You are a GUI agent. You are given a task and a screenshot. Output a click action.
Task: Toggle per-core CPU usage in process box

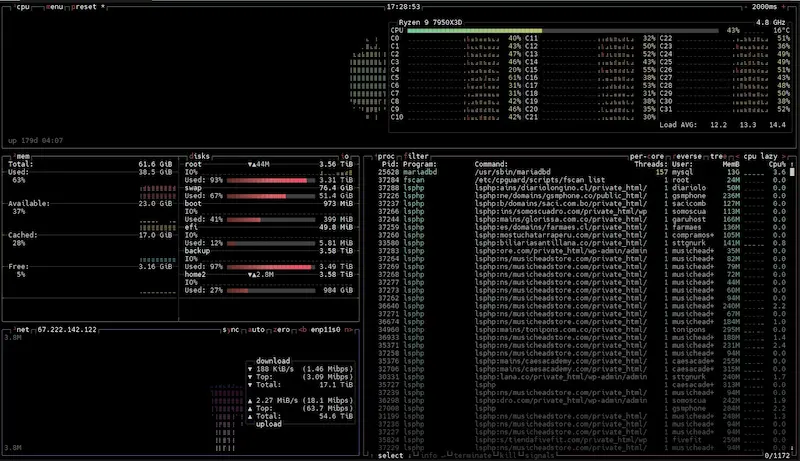click(x=647, y=156)
